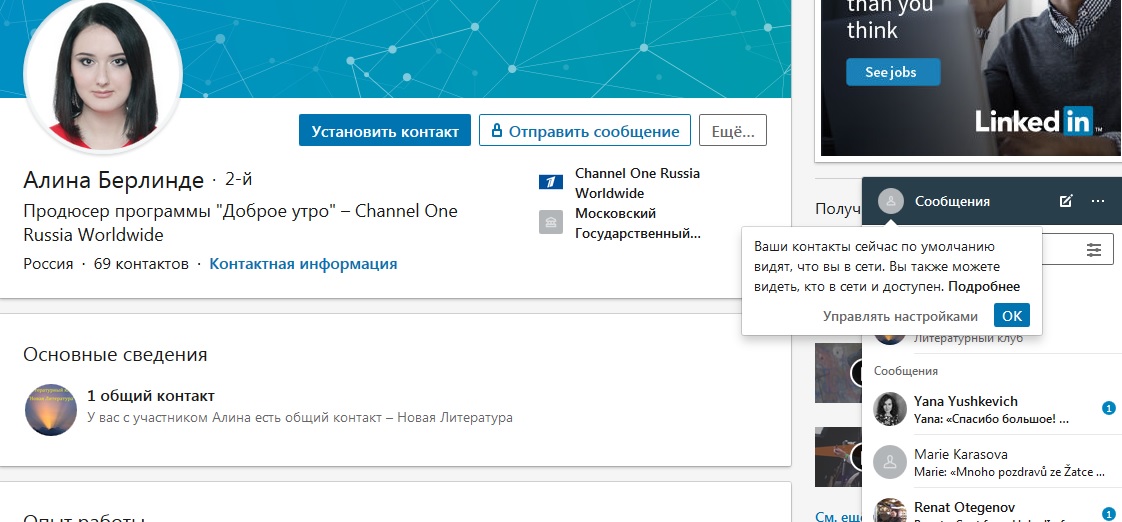Click the messaging panel avatar icon
The image size is (1122, 522).
[891, 201]
